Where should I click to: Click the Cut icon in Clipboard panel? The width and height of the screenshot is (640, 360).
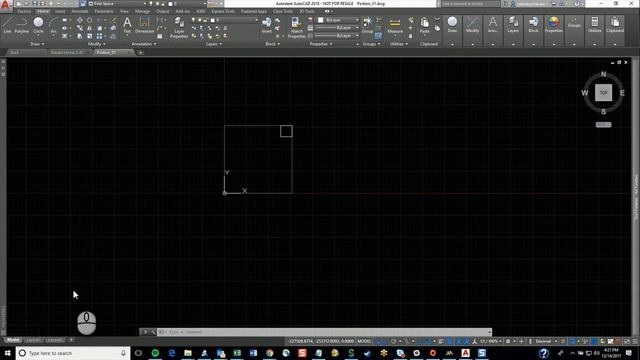[x=437, y=20]
